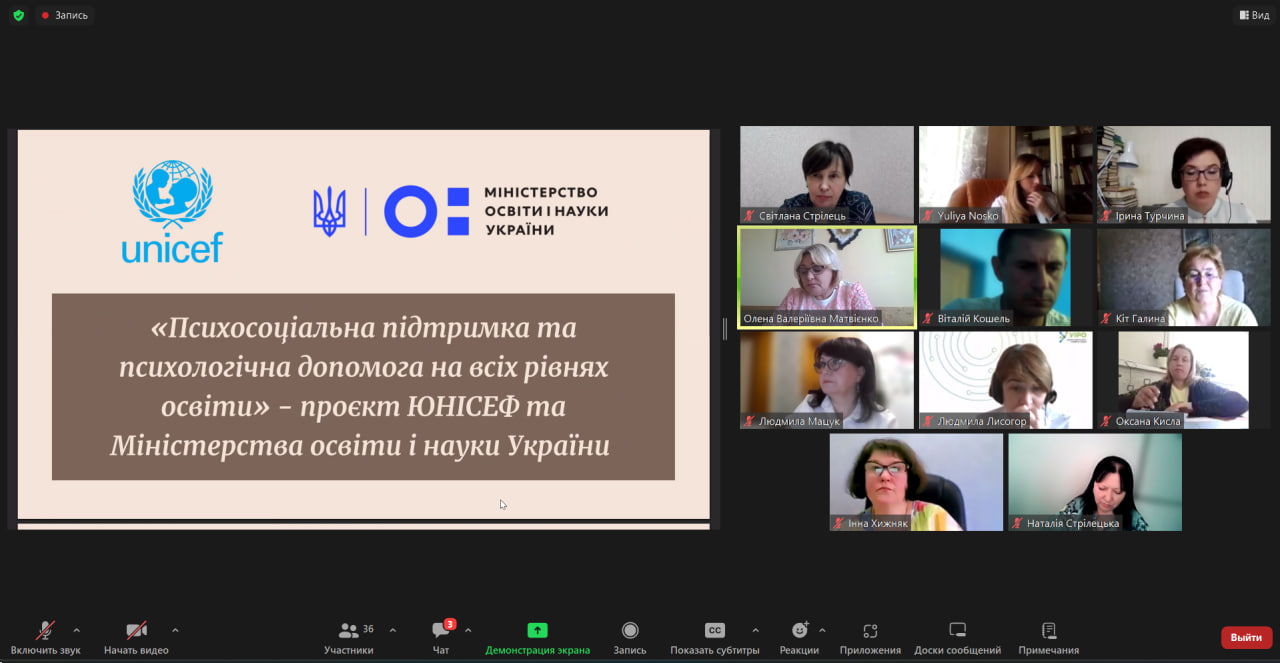This screenshot has width=1280, height=663.
Task: Expand arrow next to Реакции
Action: point(822,630)
